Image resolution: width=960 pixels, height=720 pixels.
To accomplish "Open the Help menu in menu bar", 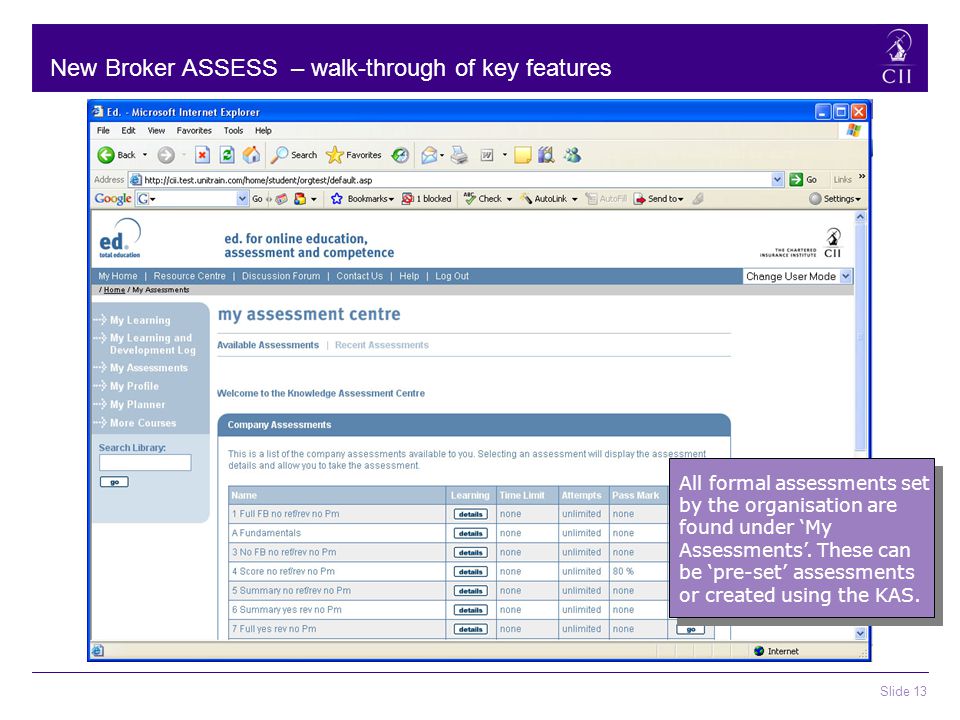I will (x=263, y=130).
